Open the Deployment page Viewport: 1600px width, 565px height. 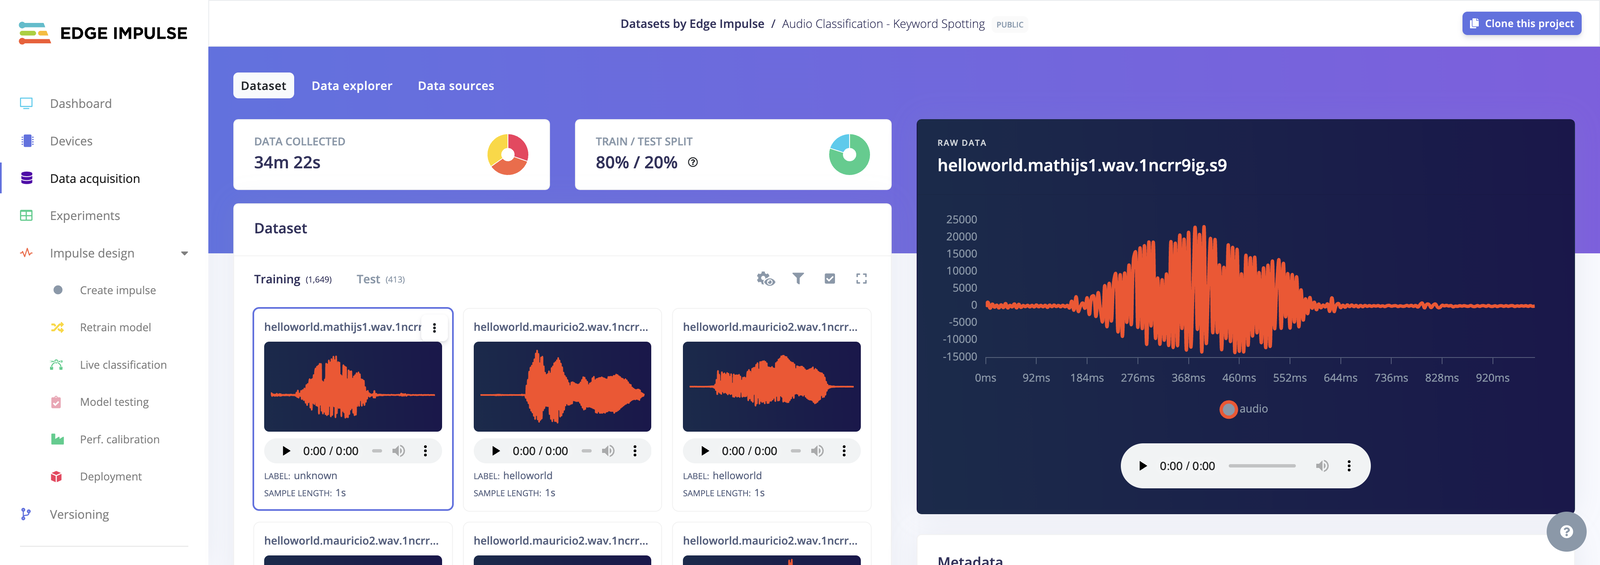[x=111, y=477]
